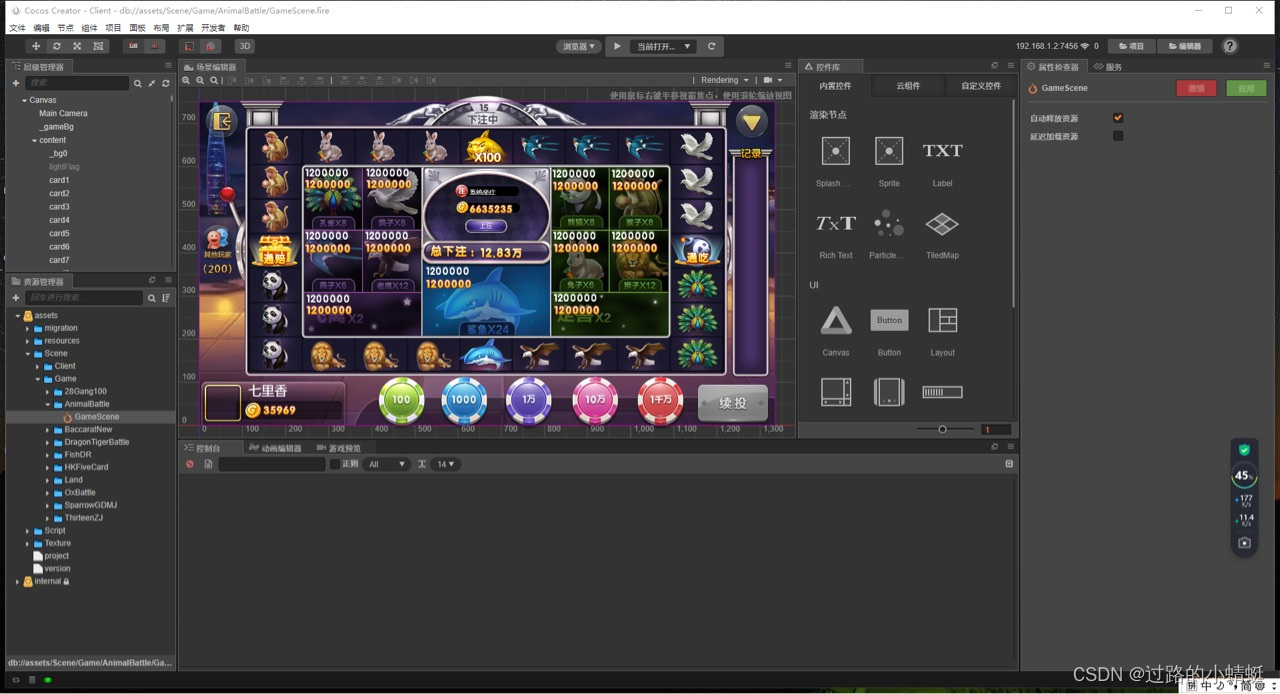Clear the console log
This screenshot has height=694, width=1280.
(190, 464)
